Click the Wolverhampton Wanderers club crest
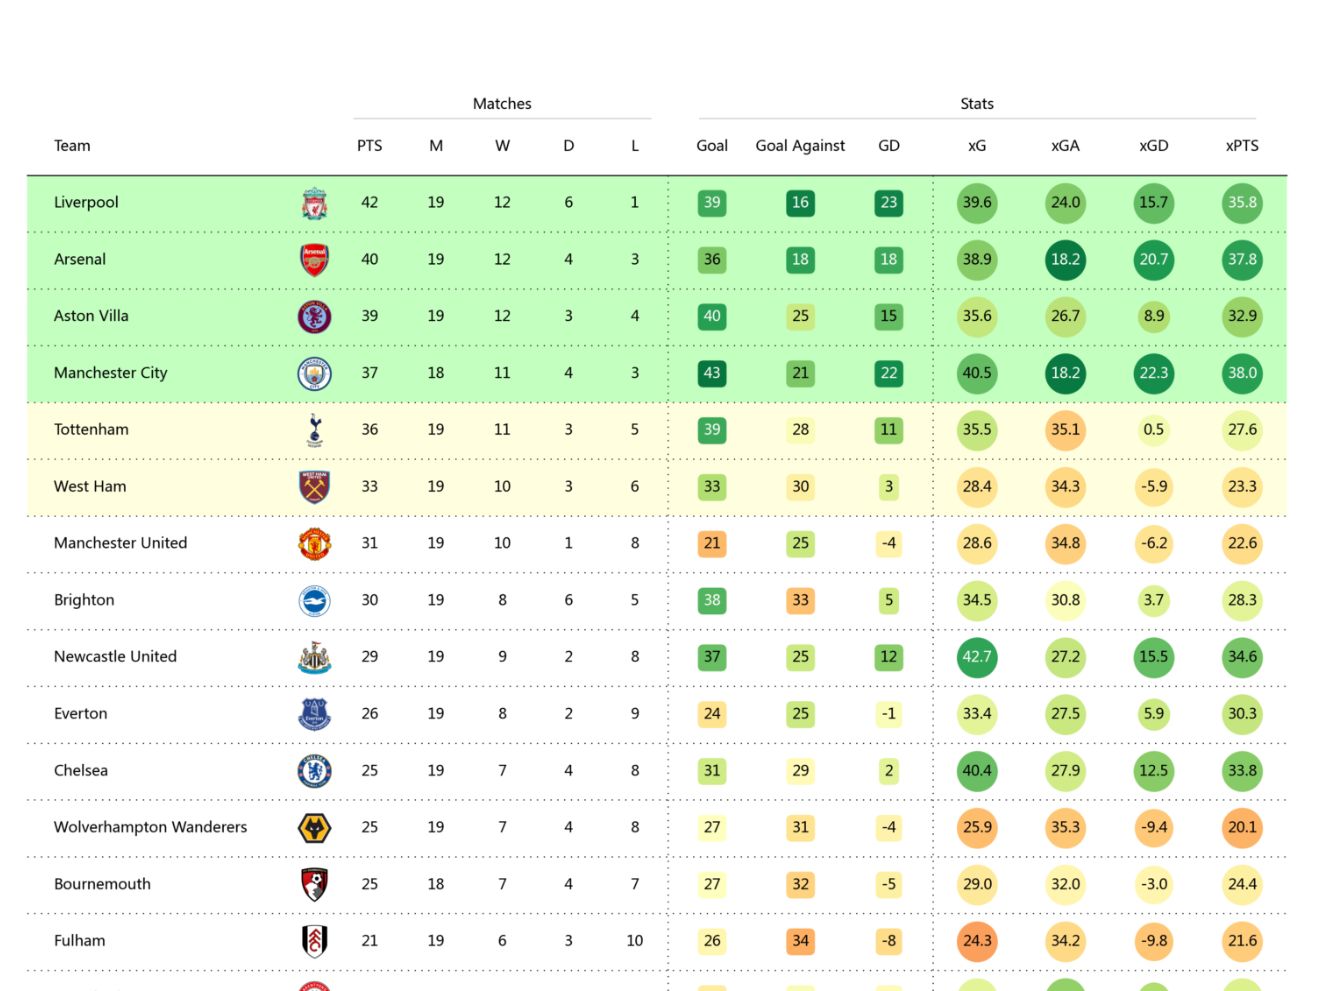The width and height of the screenshot is (1322, 991). 314,828
